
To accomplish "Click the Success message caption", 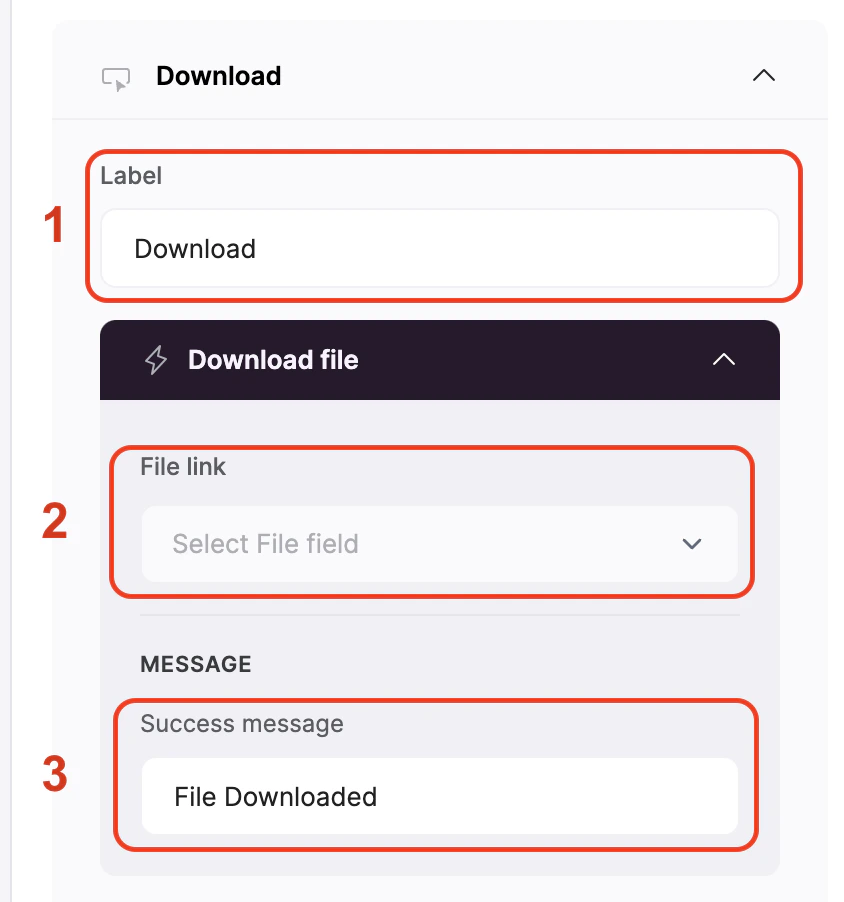I will tap(242, 724).
